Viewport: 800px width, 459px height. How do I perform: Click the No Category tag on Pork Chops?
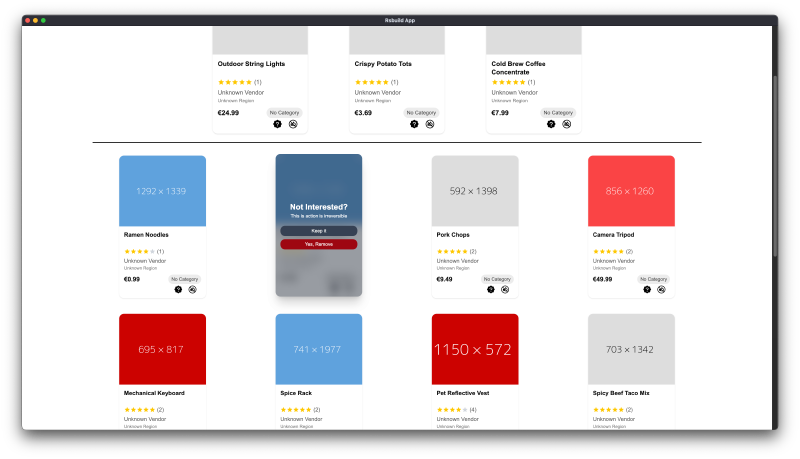pos(497,279)
